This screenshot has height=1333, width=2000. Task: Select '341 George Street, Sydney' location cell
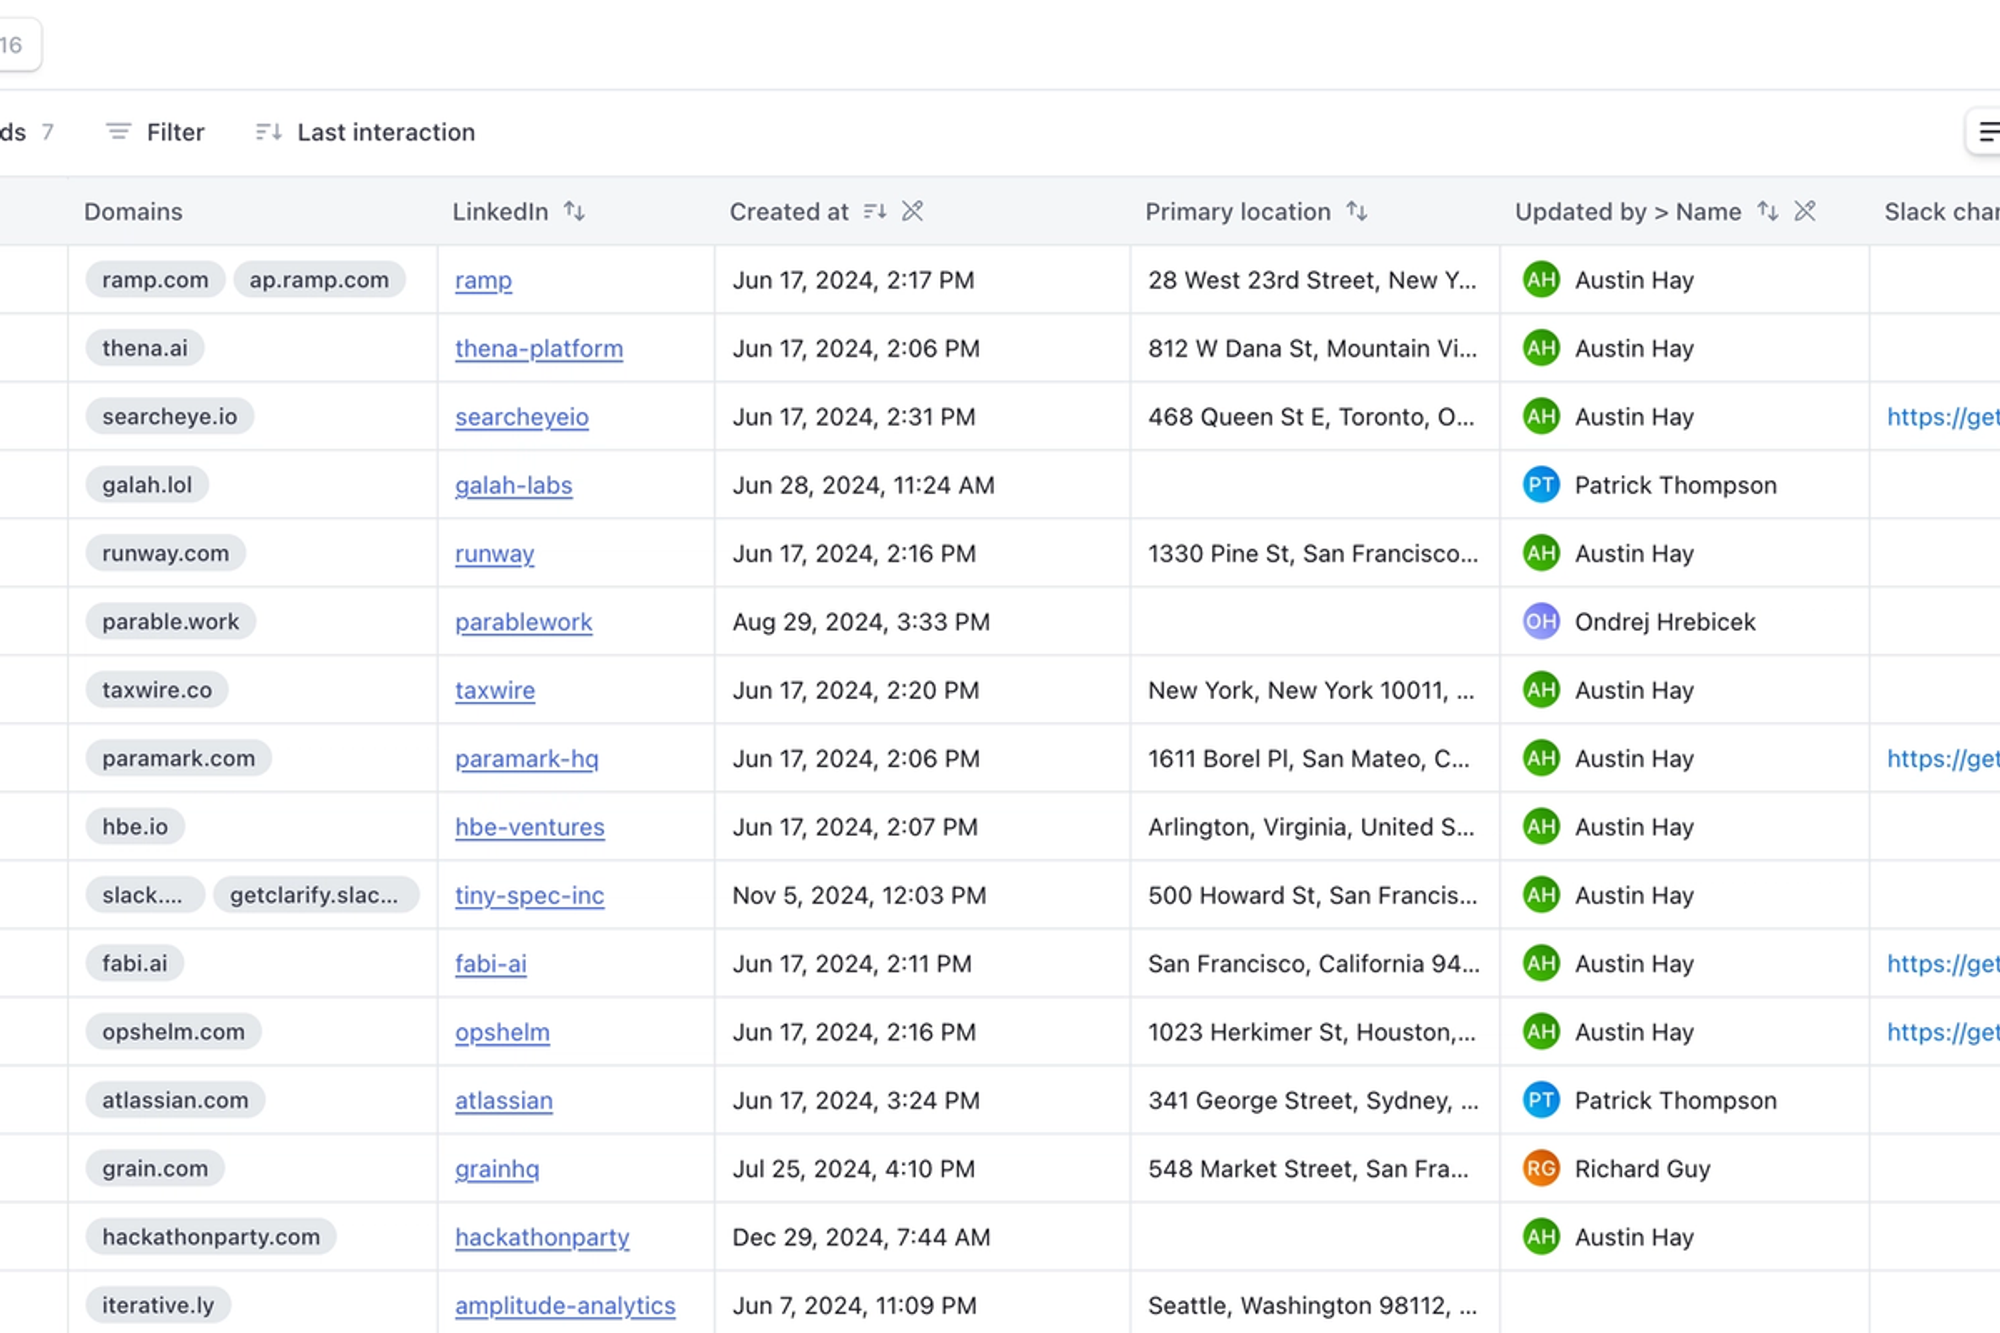(x=1315, y=1100)
